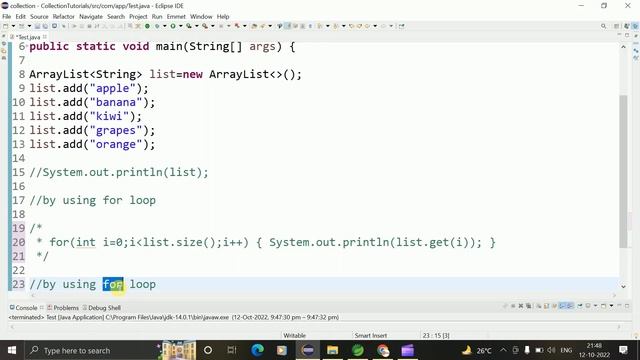Click Remove Launch X icon in console
The width and height of the screenshot is (640, 360).
click(x=521, y=306)
